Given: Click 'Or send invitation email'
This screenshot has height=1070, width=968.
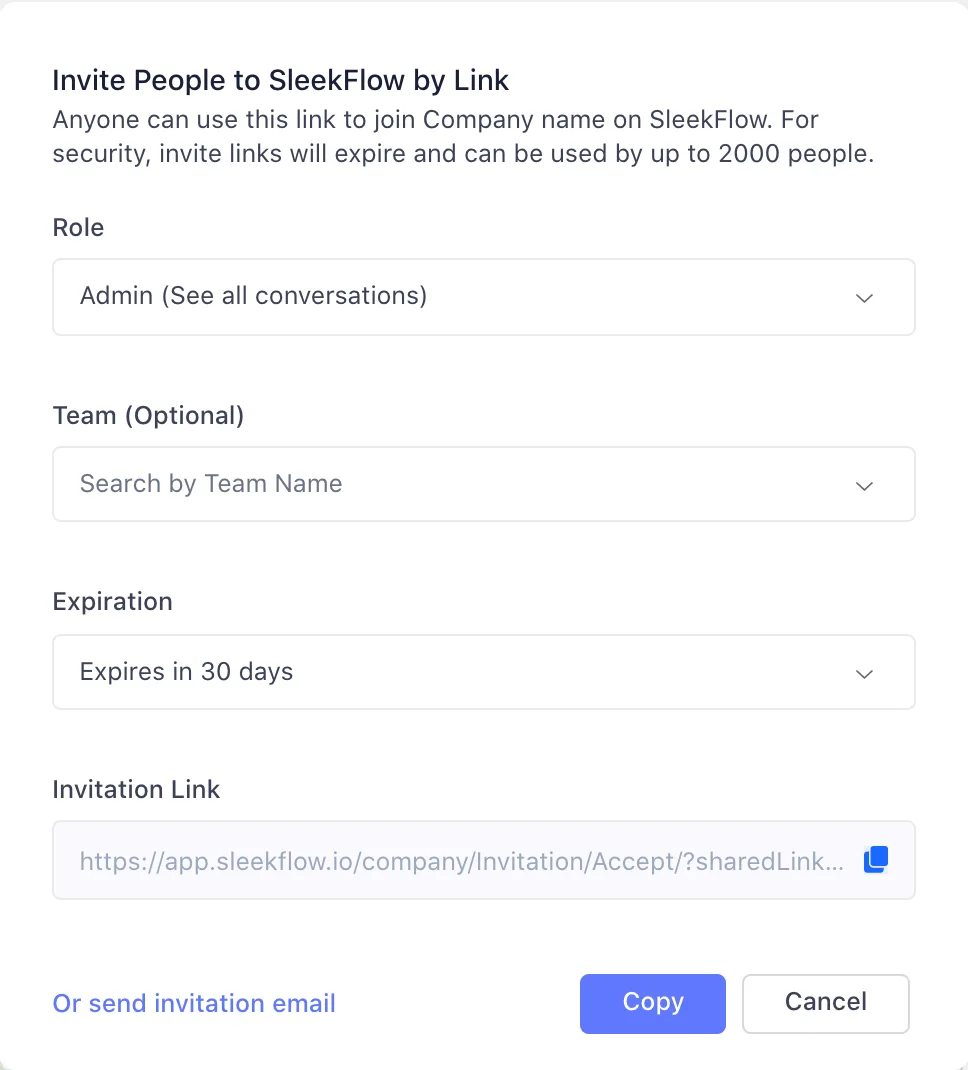Looking at the screenshot, I should 193,1003.
